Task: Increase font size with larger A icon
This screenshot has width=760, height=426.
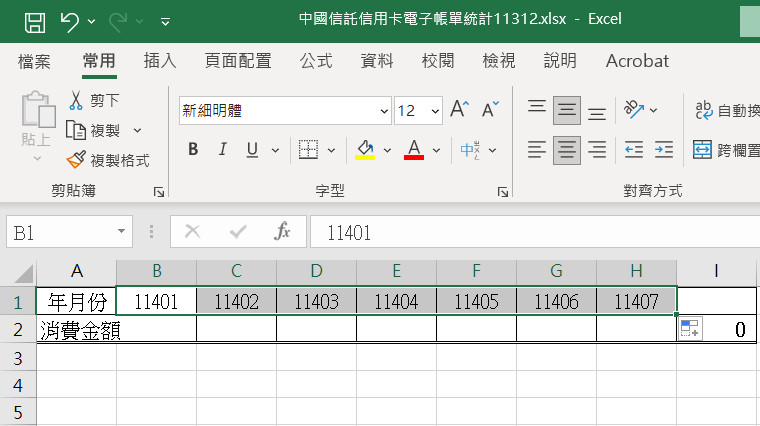Action: click(x=459, y=110)
